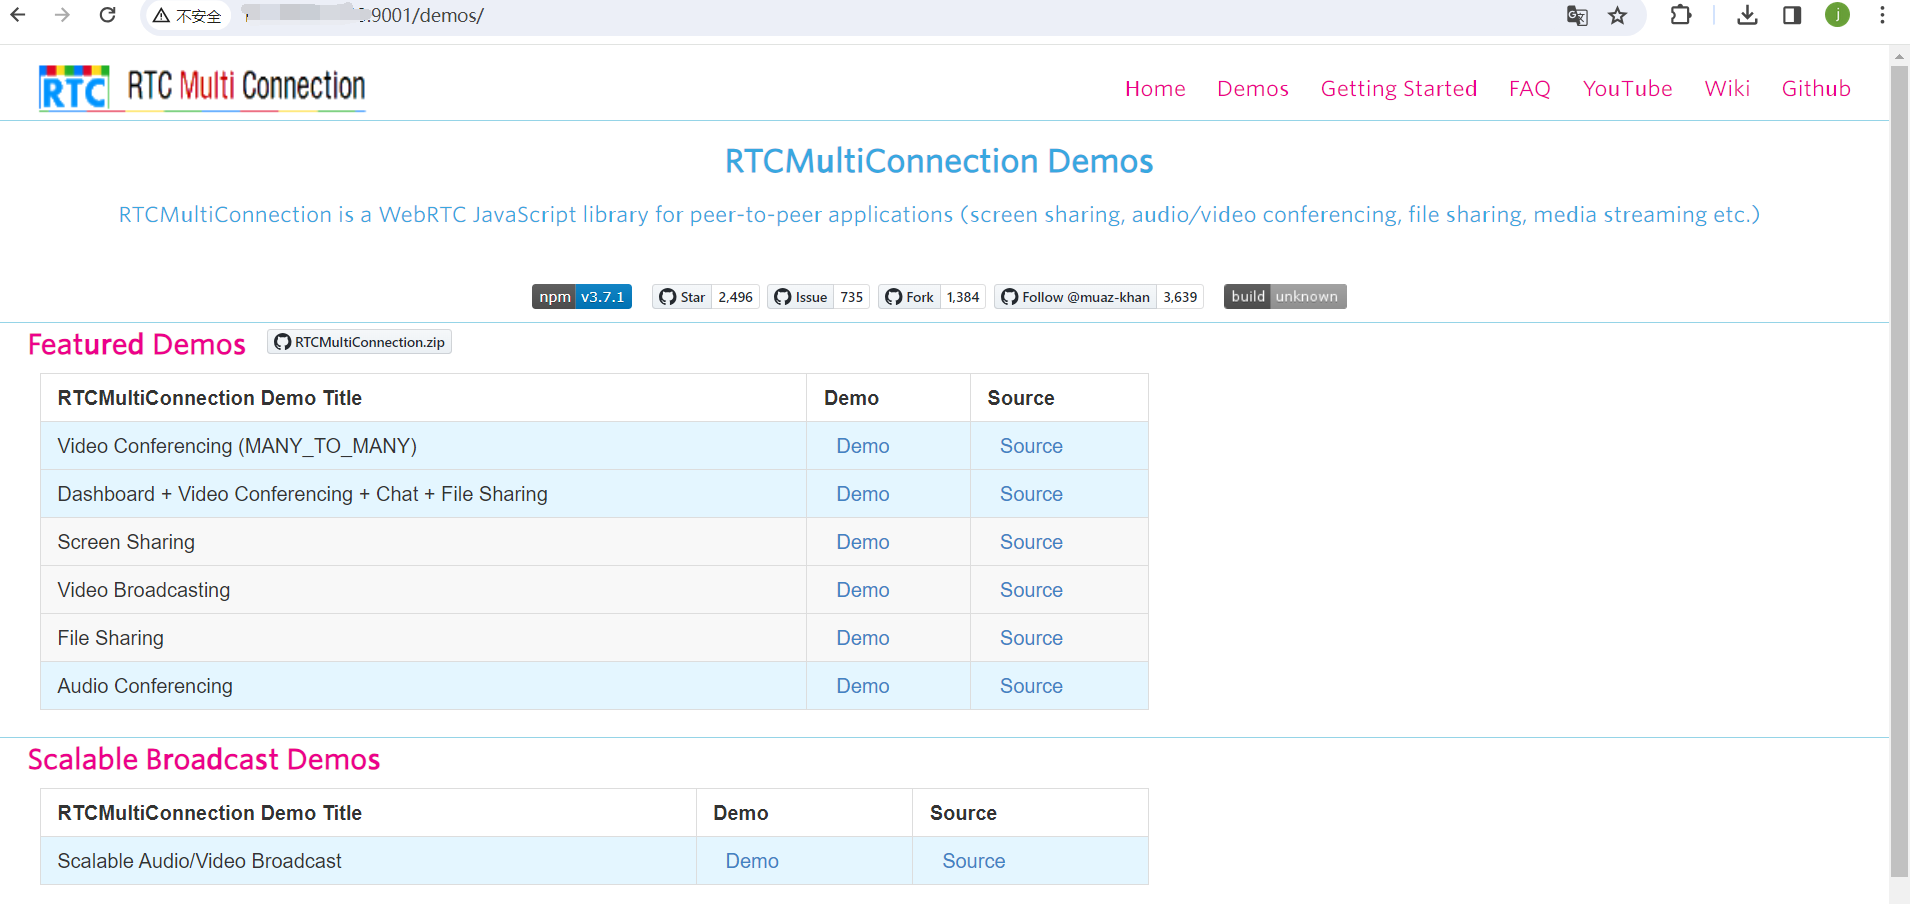1910x904 pixels.
Task: Open the Chrome three-dot menu
Action: [1882, 15]
